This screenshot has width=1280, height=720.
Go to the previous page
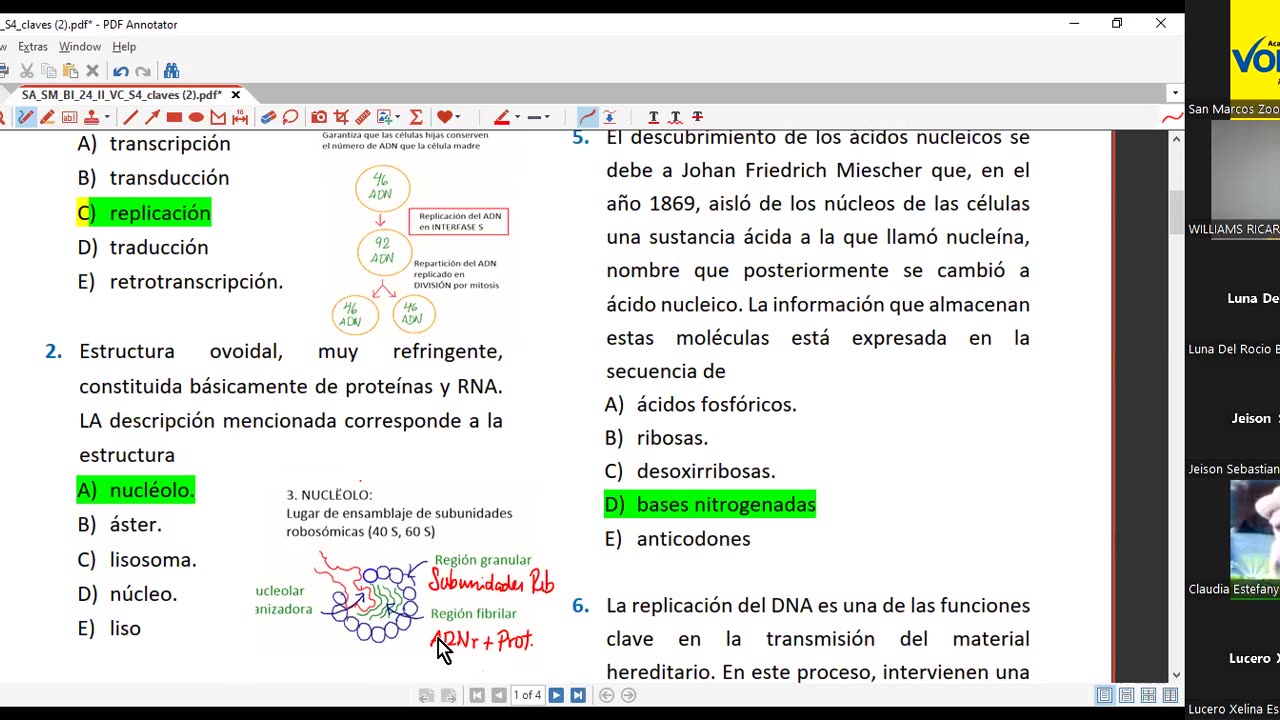coord(498,695)
